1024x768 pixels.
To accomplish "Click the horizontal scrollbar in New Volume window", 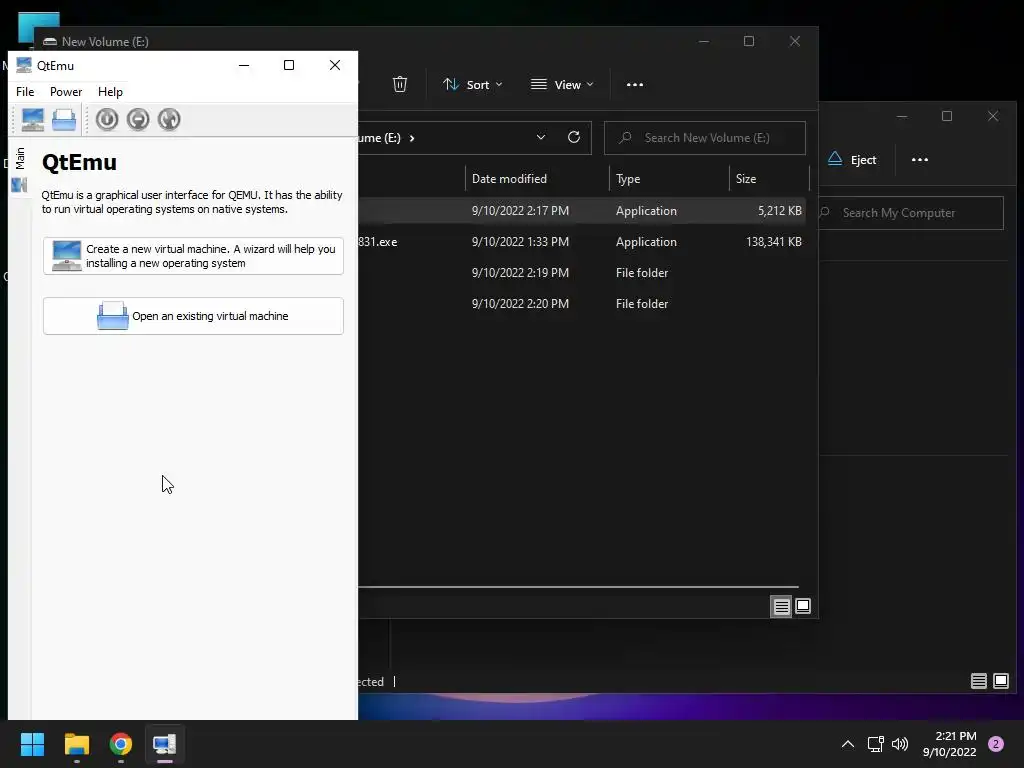I will click(x=579, y=587).
